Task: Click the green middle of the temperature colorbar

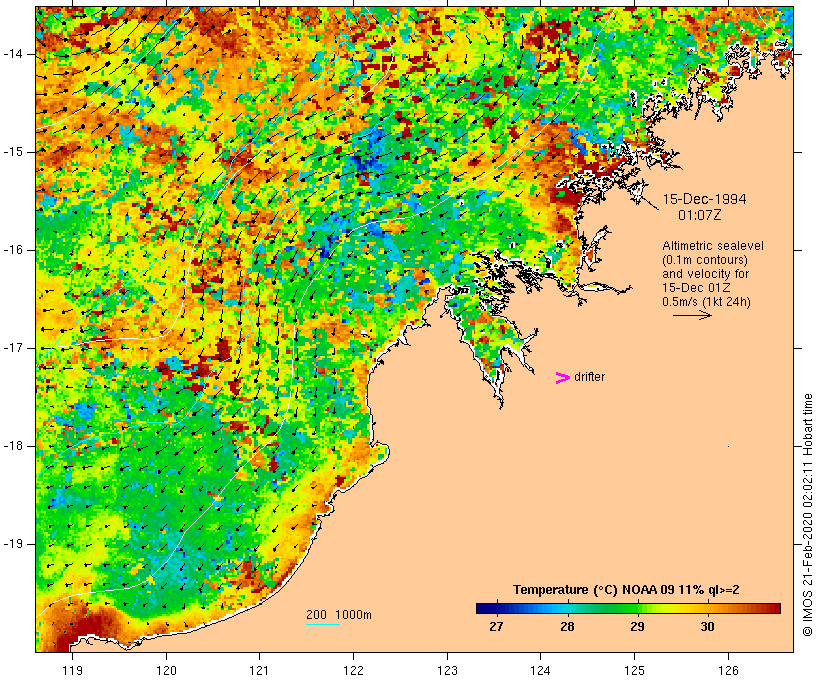Action: click(x=628, y=608)
